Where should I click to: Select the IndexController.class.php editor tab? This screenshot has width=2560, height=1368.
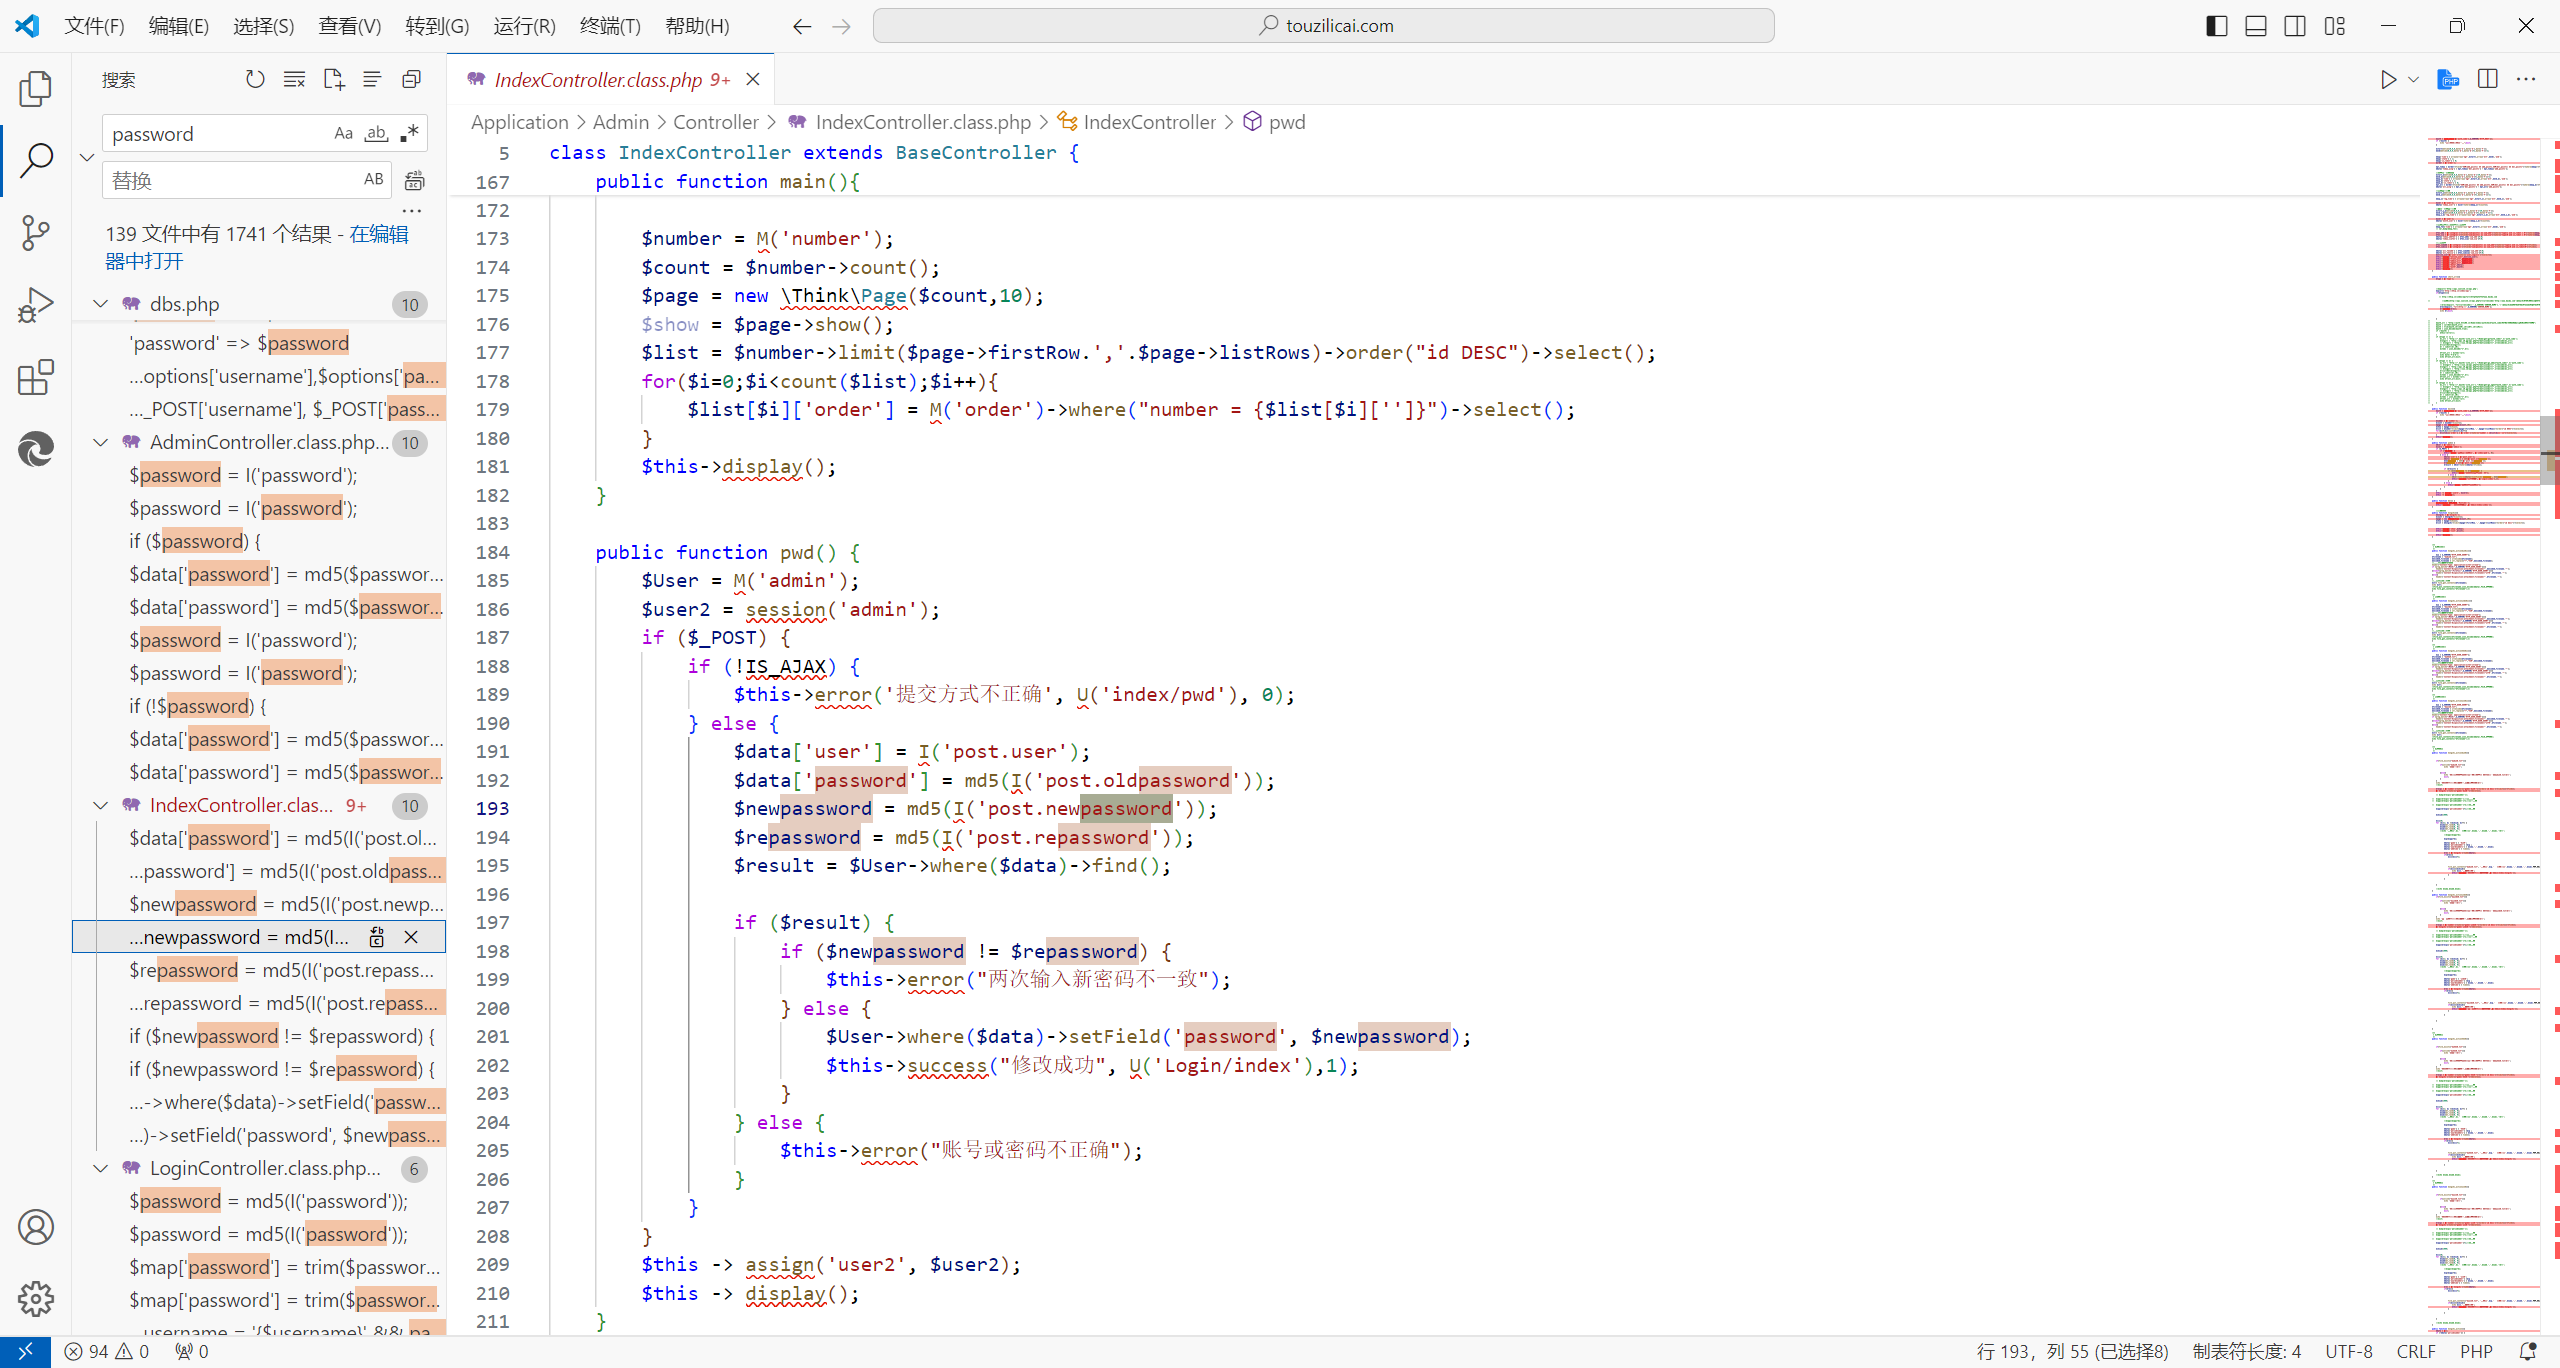(598, 79)
